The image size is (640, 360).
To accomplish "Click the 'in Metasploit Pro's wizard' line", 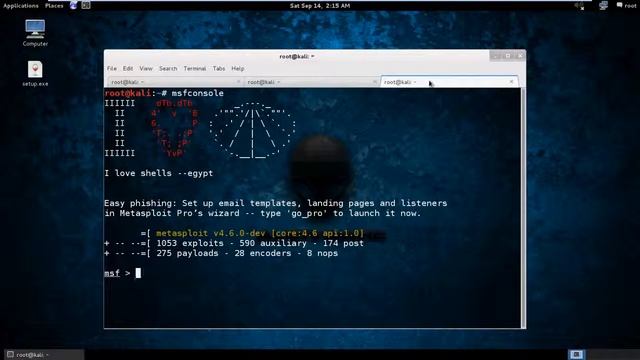I will coord(262,213).
